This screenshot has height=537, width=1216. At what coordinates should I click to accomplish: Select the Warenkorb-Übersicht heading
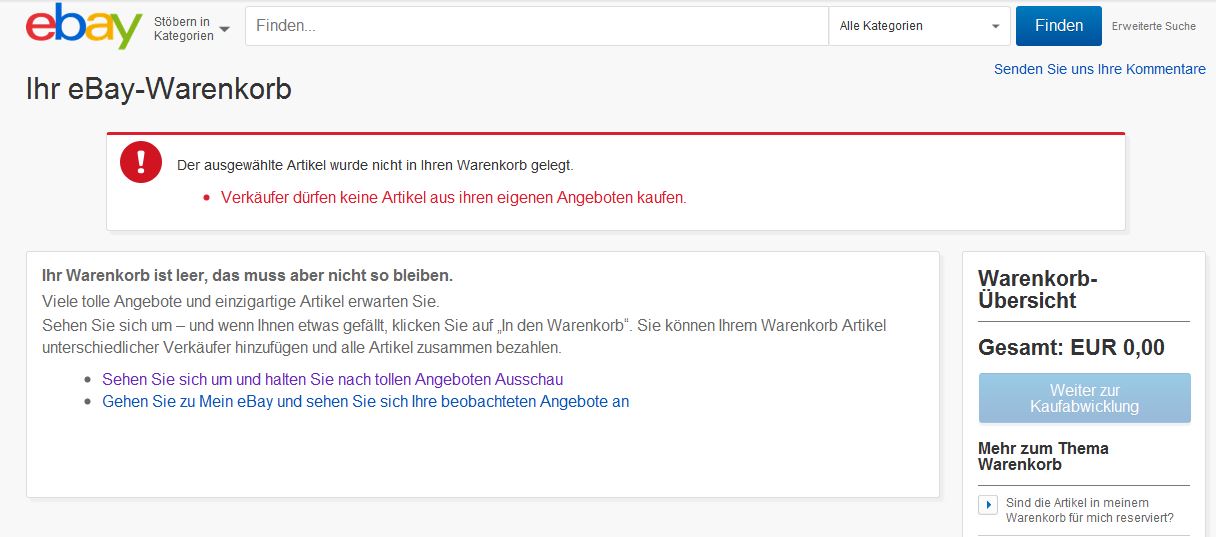tap(1038, 290)
